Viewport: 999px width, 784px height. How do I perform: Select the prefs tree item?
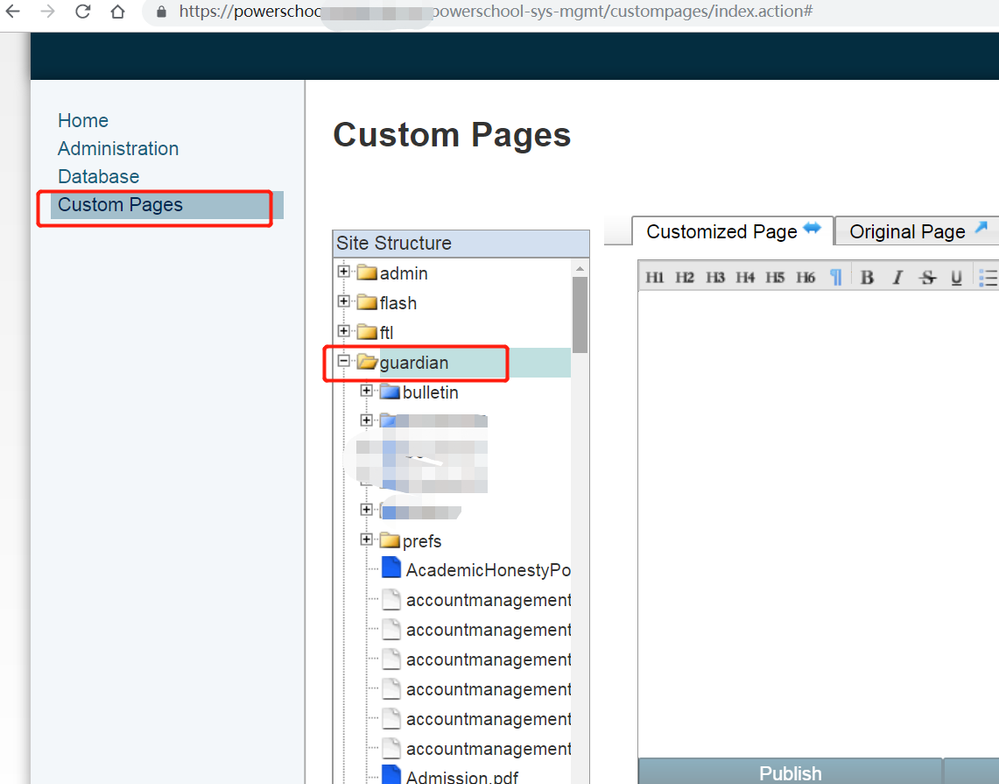click(422, 541)
